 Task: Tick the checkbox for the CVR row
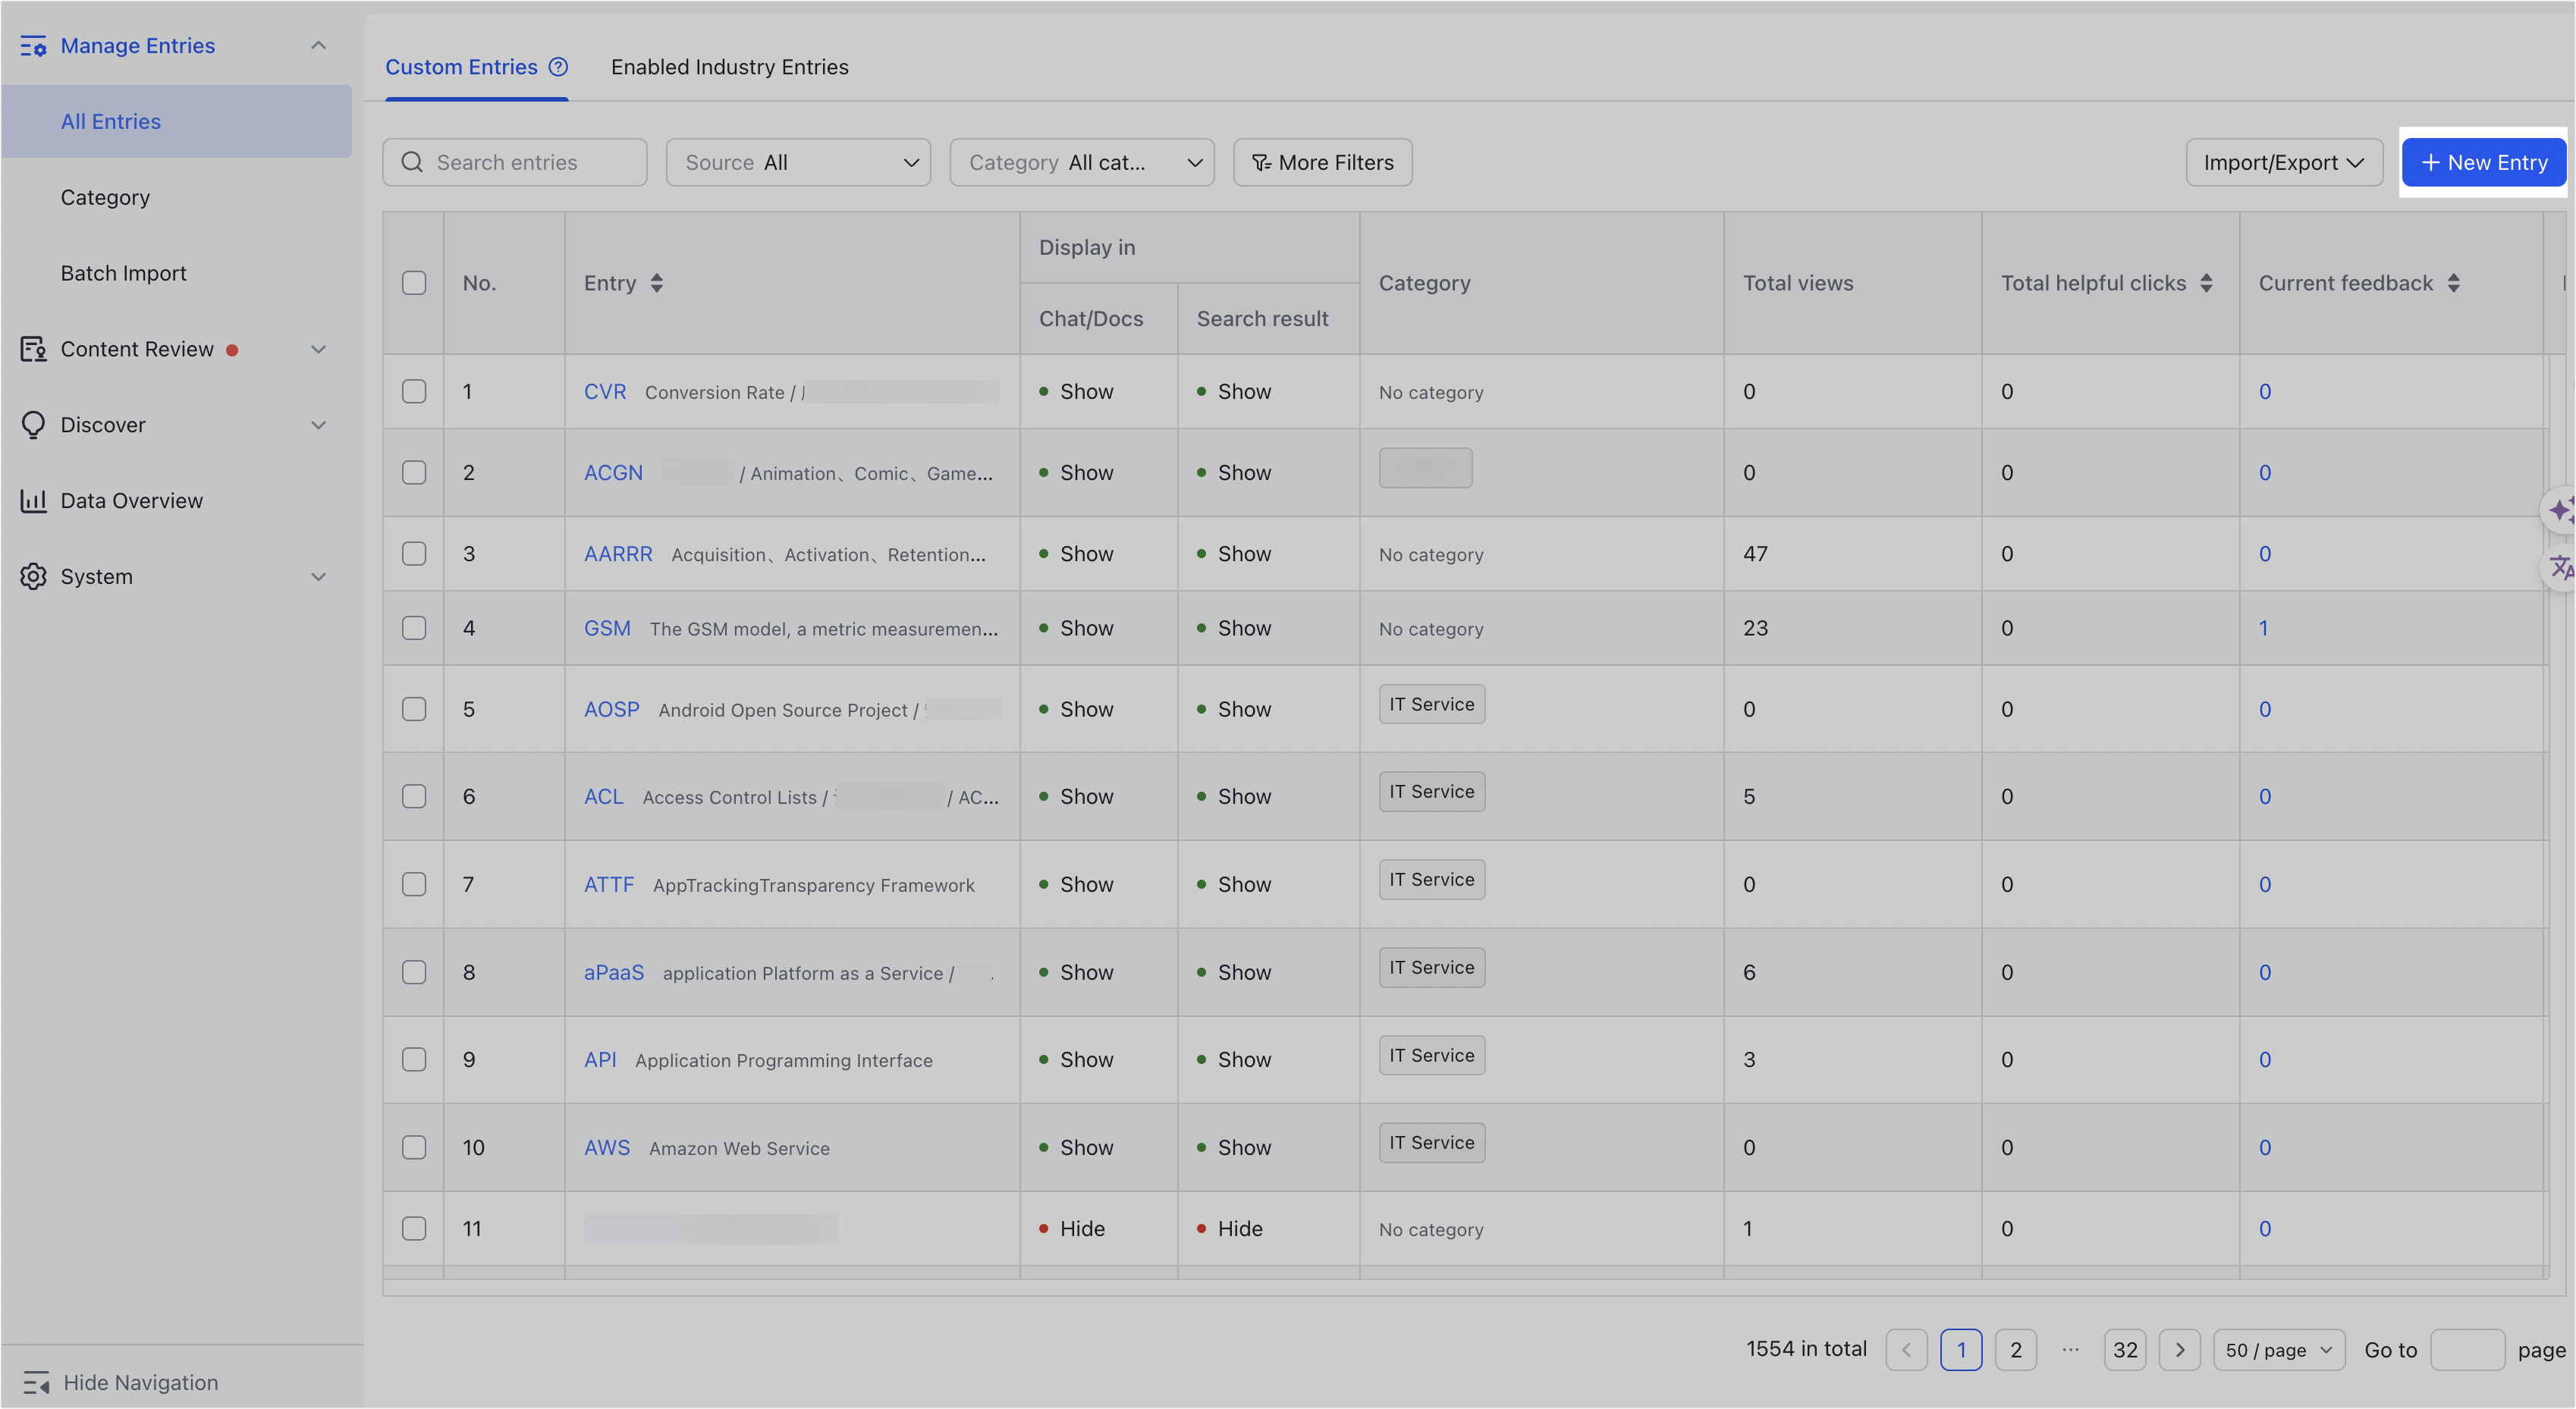[x=414, y=391]
